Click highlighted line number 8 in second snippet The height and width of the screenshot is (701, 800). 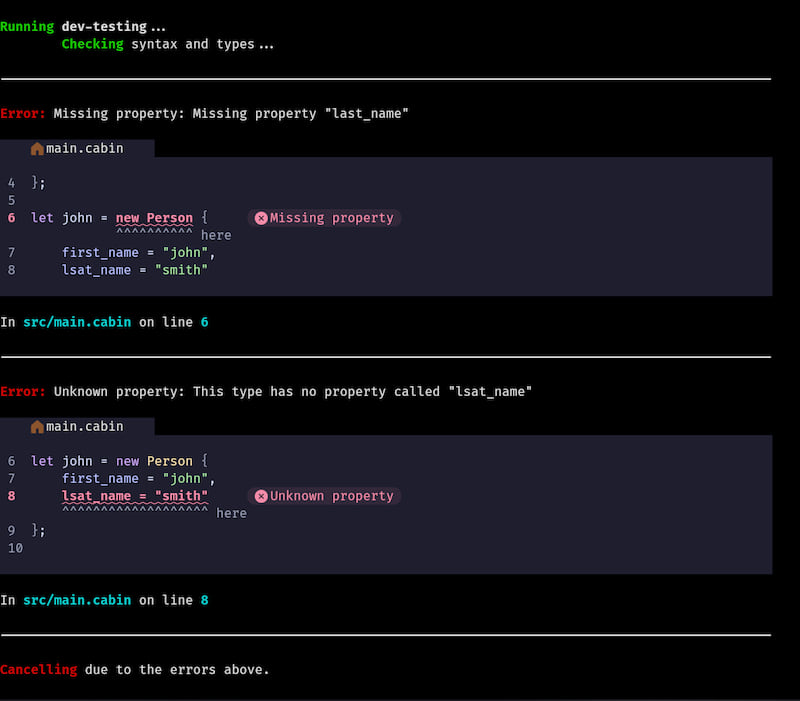[x=11, y=496]
